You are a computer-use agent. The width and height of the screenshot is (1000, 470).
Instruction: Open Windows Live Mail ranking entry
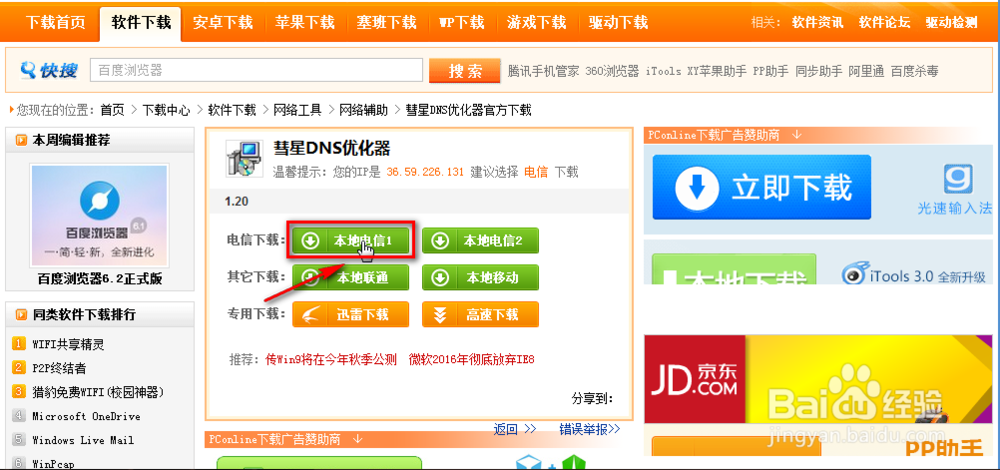(83, 440)
